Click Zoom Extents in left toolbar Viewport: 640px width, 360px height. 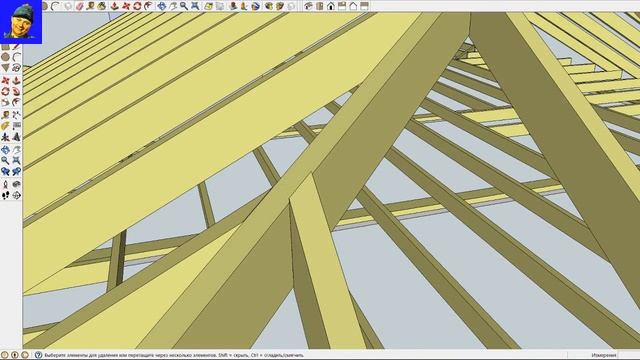pyautogui.click(x=16, y=160)
